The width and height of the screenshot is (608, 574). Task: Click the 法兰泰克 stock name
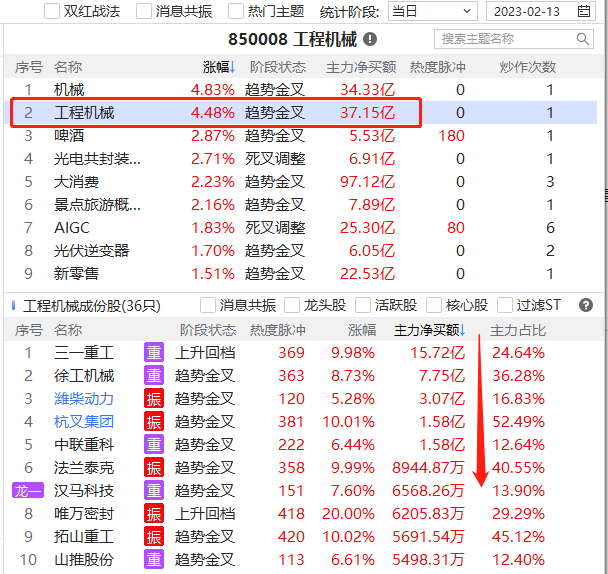(x=84, y=468)
